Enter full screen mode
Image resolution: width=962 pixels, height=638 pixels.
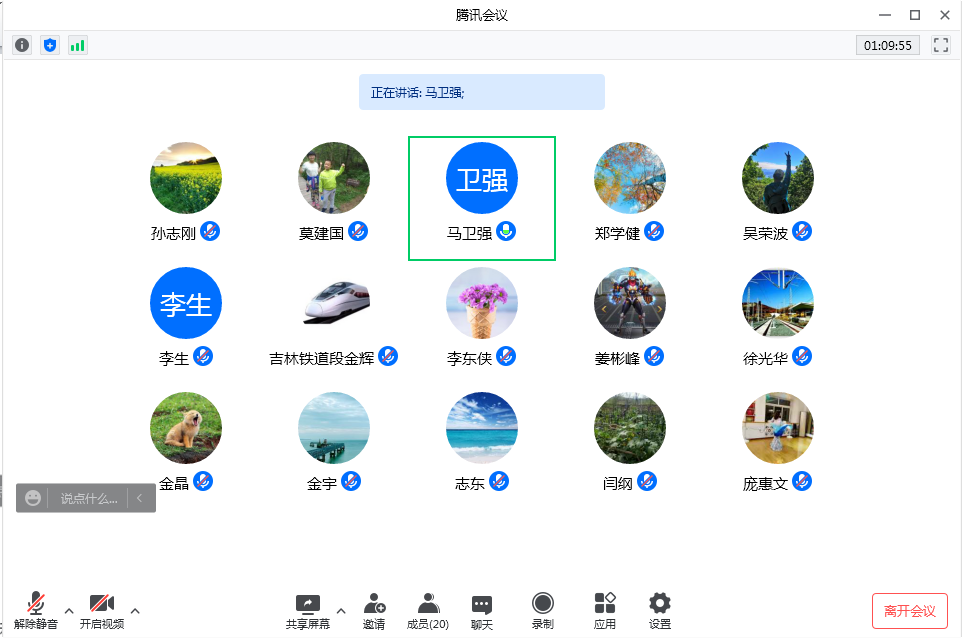pyautogui.click(x=940, y=45)
